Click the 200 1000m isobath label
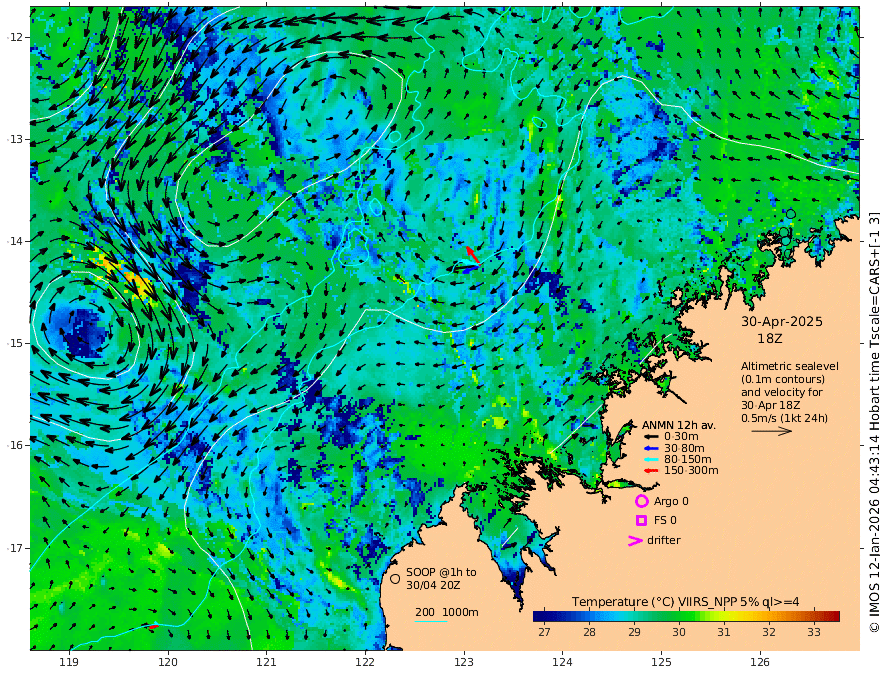880x680 pixels. coord(447,612)
